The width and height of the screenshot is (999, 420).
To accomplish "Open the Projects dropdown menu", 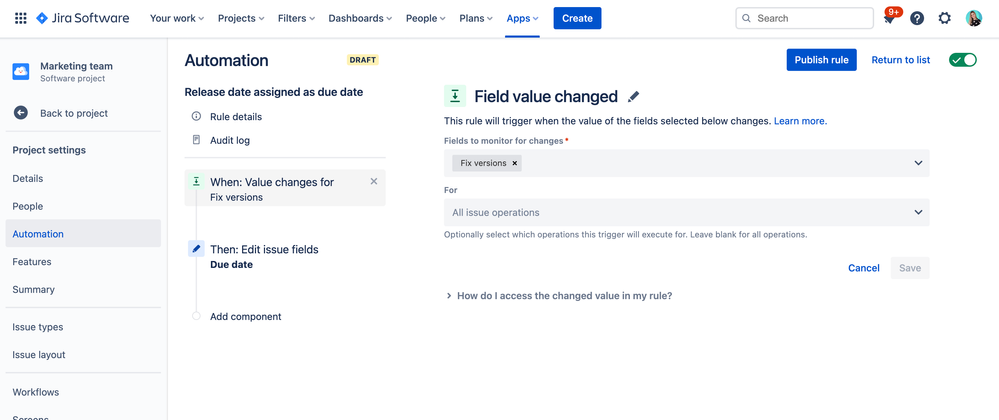I will pos(241,18).
